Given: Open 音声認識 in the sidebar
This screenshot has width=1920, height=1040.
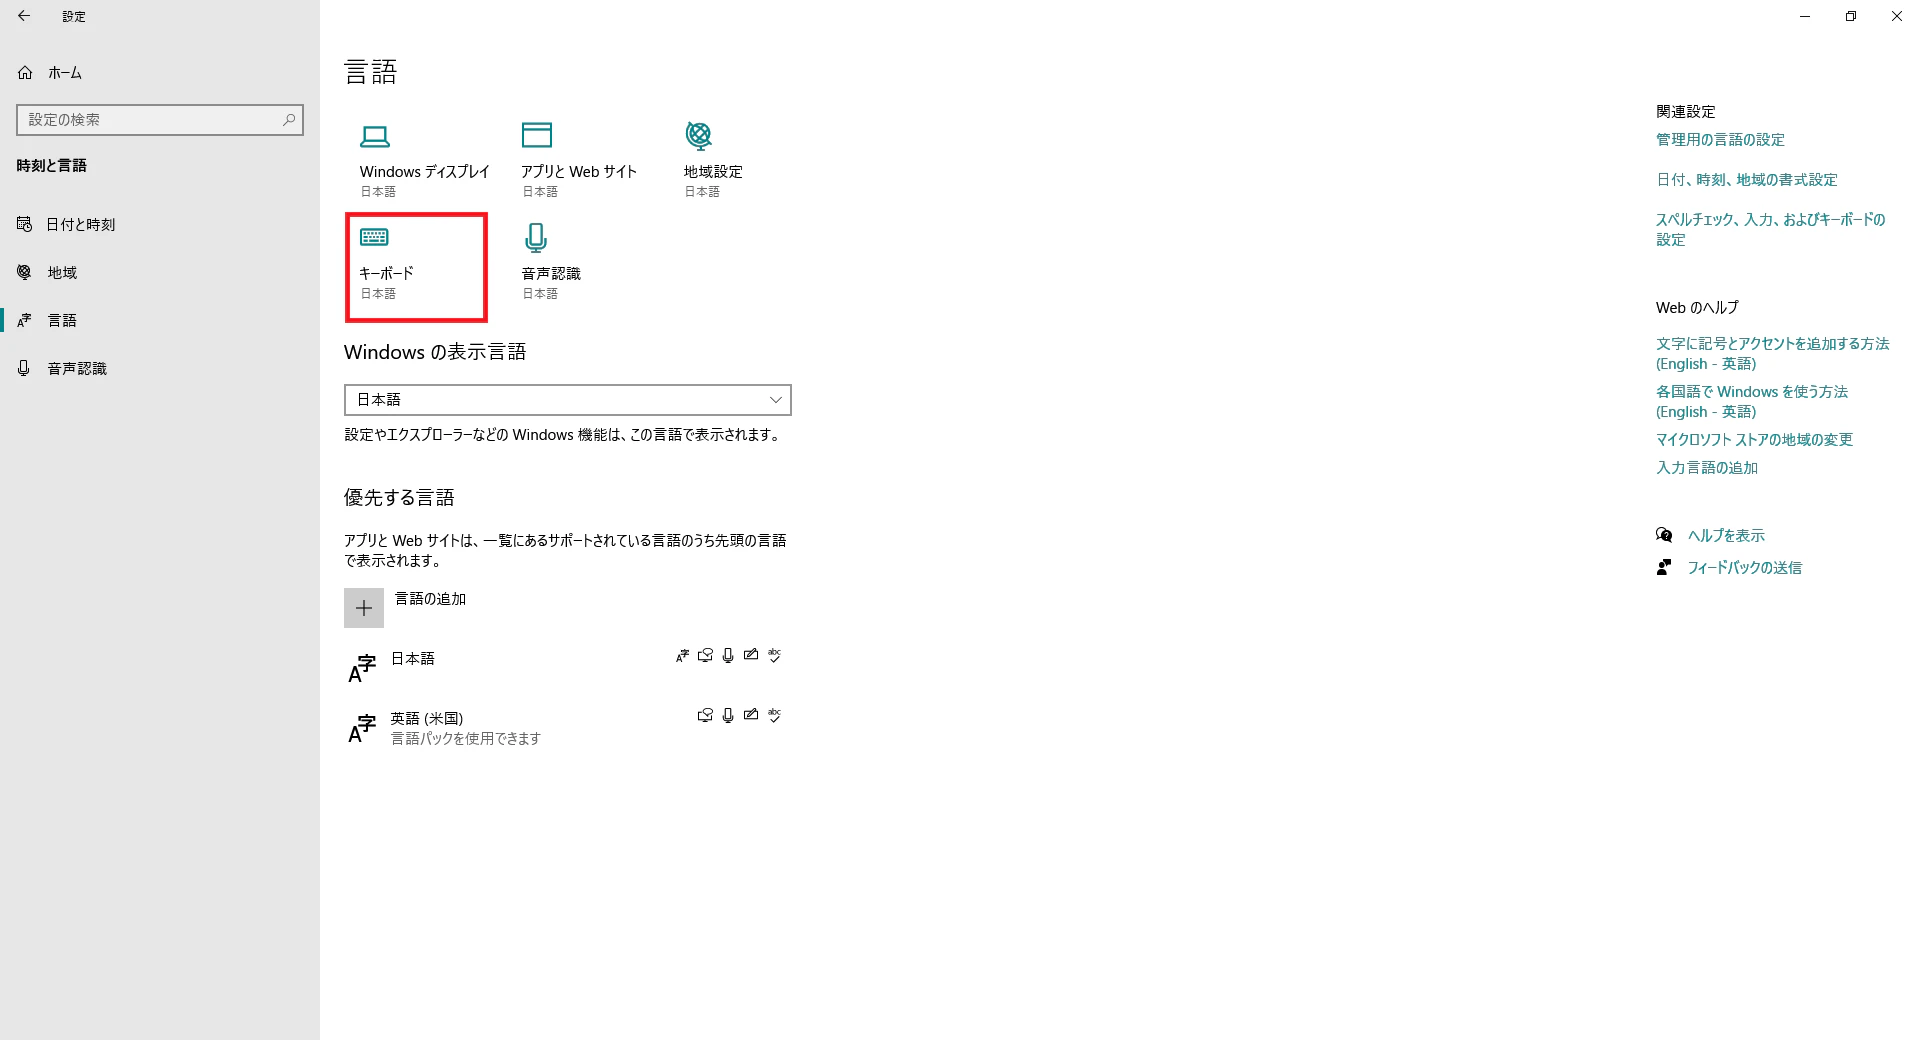Looking at the screenshot, I should [x=77, y=368].
